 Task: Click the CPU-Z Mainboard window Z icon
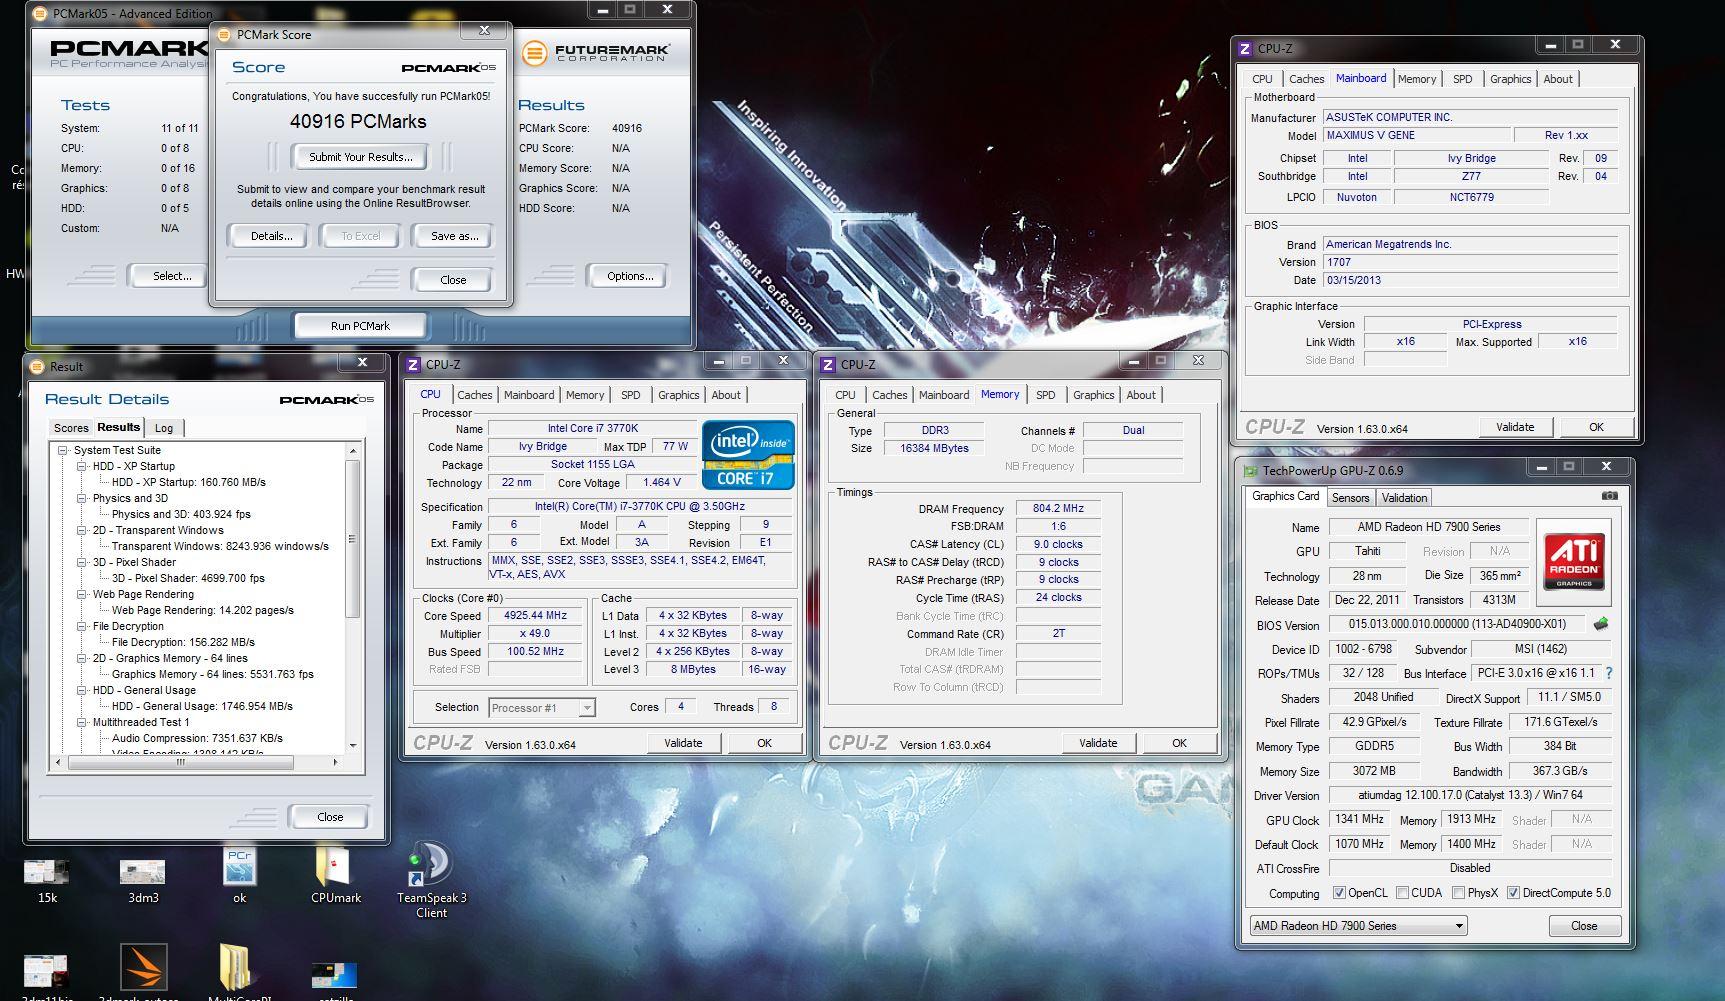1245,48
